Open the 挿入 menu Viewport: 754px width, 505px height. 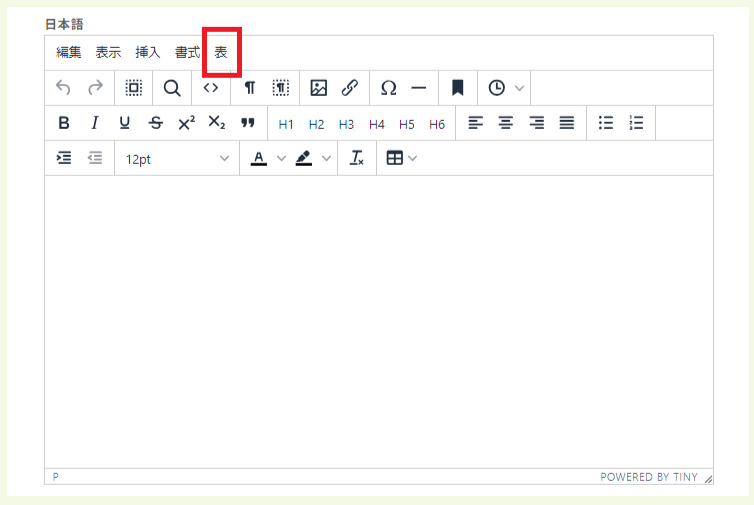pyautogui.click(x=148, y=52)
